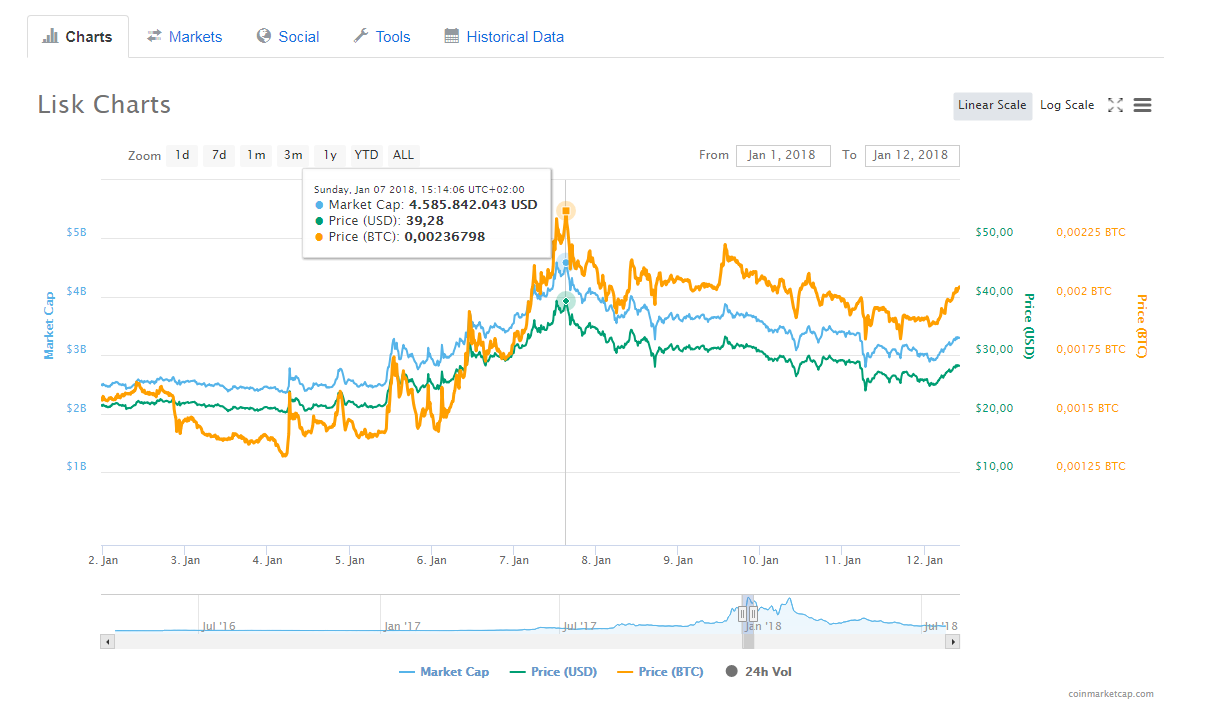Click the To date field
Screen dimensions: 1212x712
[912, 155]
